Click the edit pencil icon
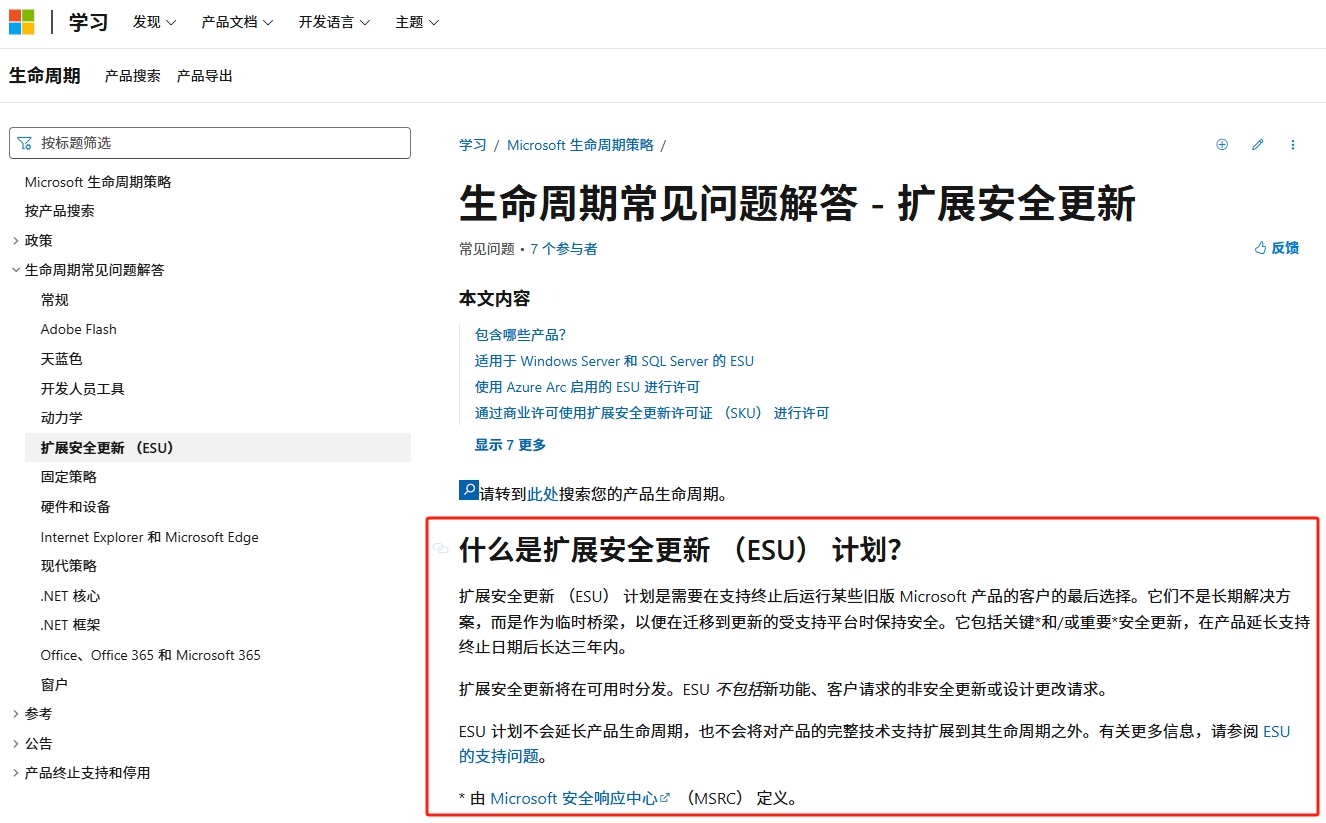Image resolution: width=1326 pixels, height=823 pixels. (x=1257, y=144)
